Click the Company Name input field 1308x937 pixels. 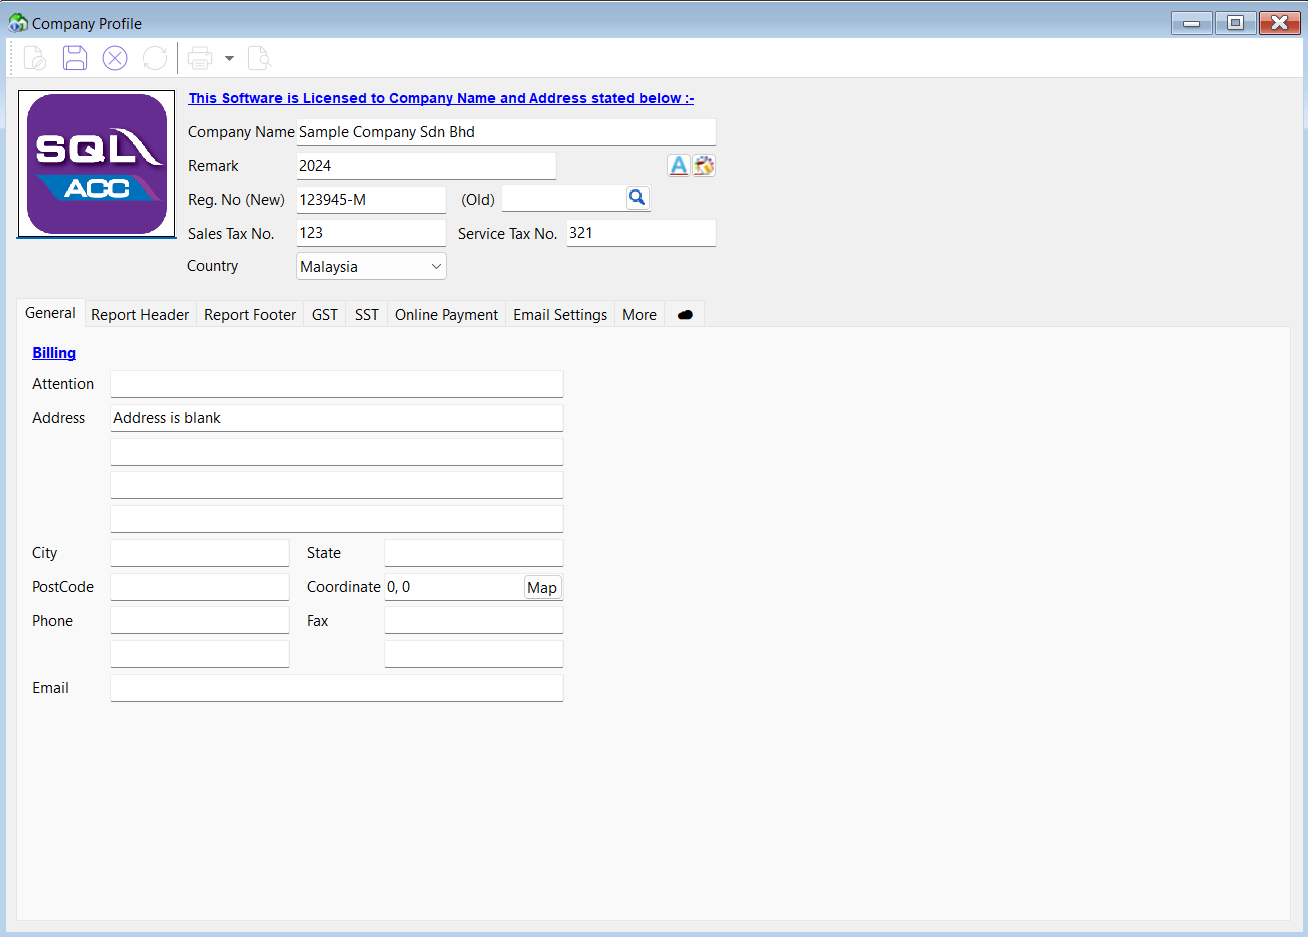coord(505,132)
